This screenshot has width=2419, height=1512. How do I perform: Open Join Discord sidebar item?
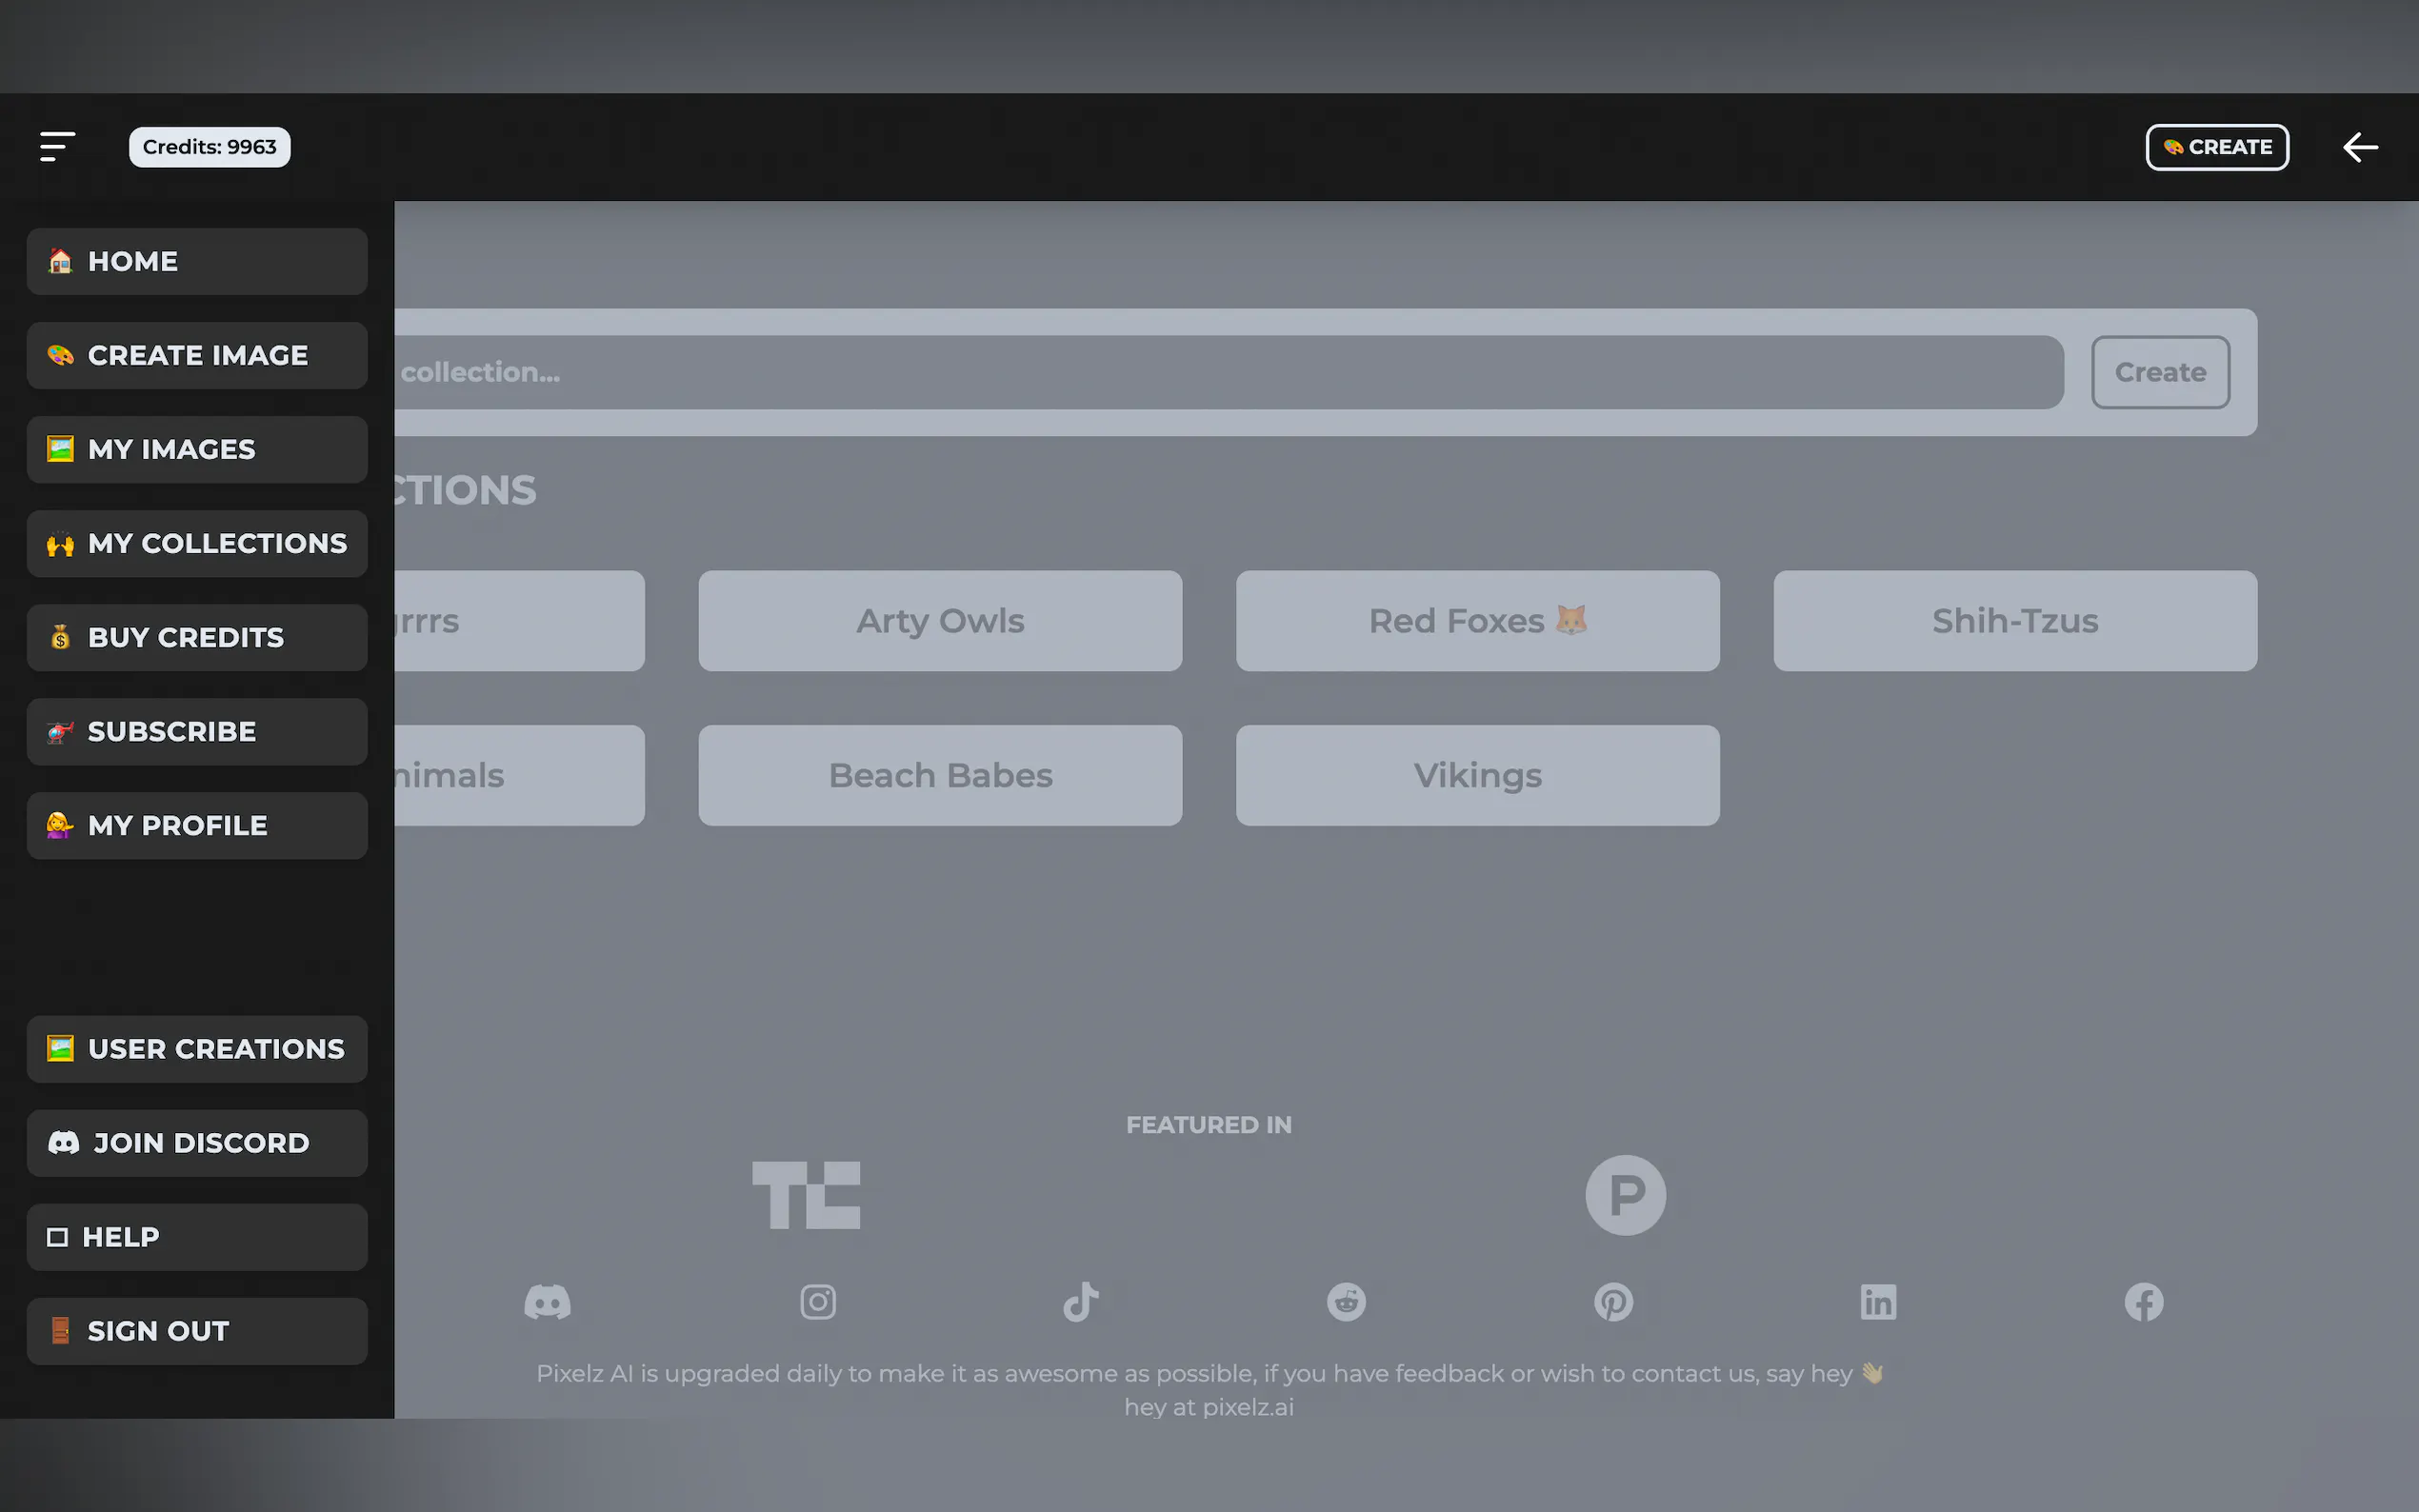(197, 1143)
